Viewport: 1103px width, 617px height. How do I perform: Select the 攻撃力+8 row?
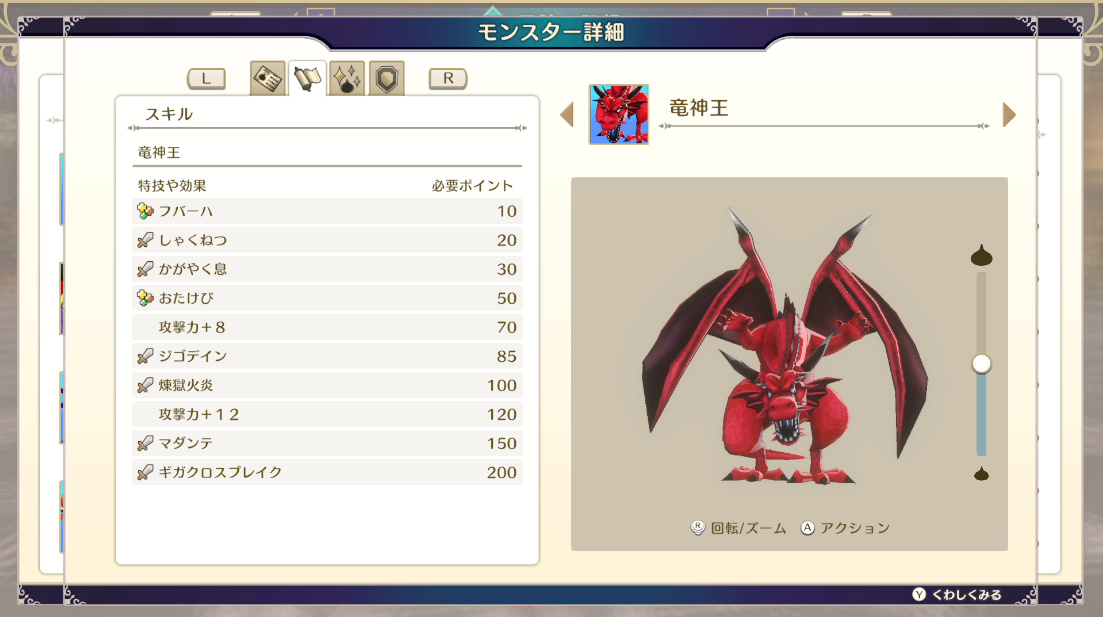click(327, 327)
